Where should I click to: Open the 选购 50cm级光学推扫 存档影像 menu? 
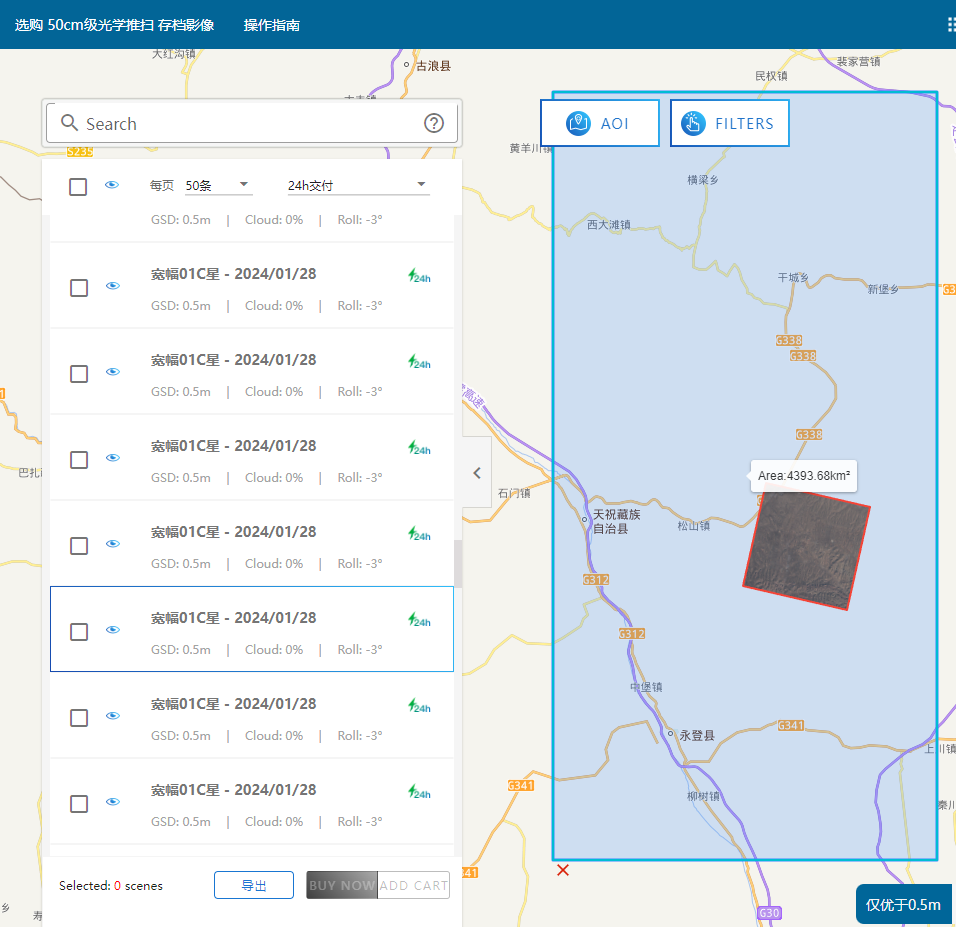114,25
